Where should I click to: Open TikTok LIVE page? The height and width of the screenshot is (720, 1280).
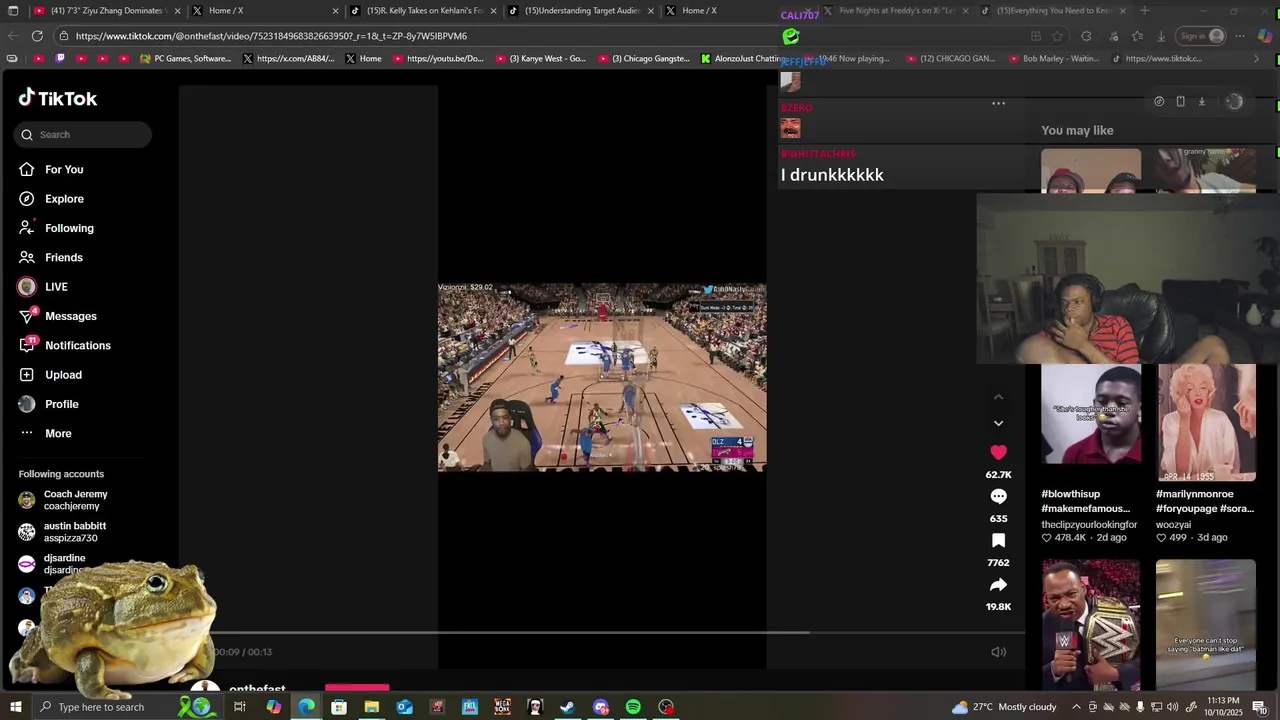[56, 287]
